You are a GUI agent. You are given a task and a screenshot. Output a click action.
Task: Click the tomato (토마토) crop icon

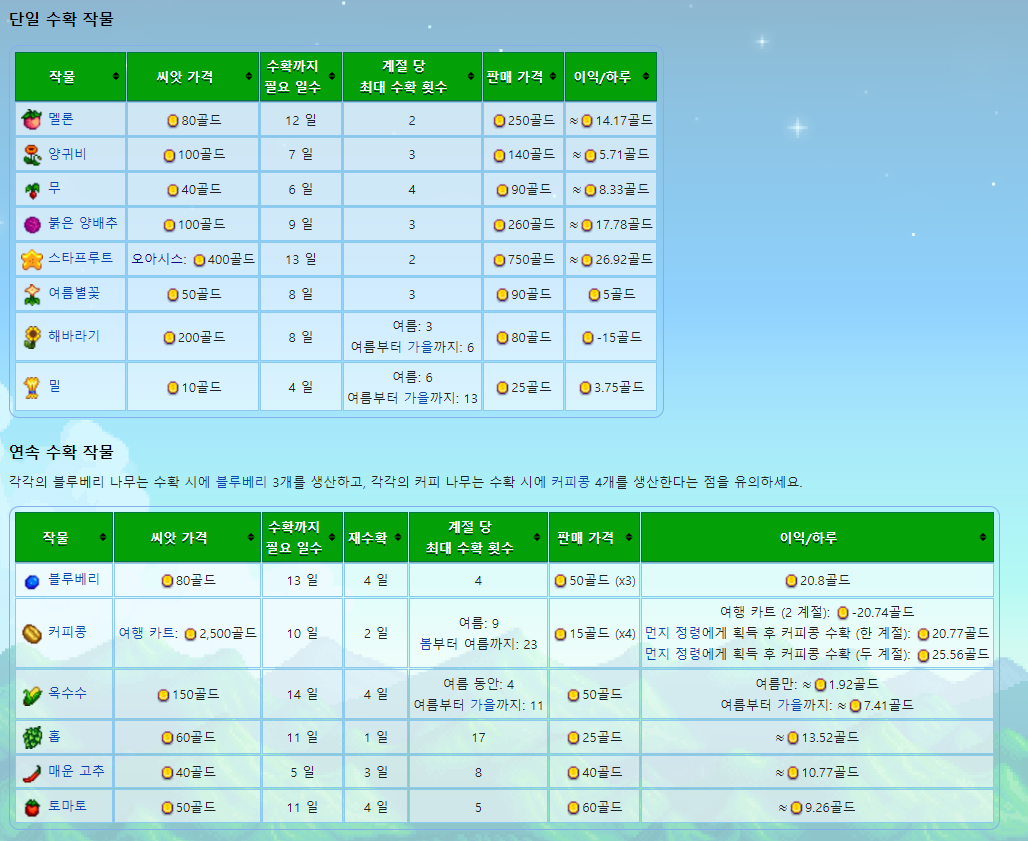pyautogui.click(x=31, y=808)
